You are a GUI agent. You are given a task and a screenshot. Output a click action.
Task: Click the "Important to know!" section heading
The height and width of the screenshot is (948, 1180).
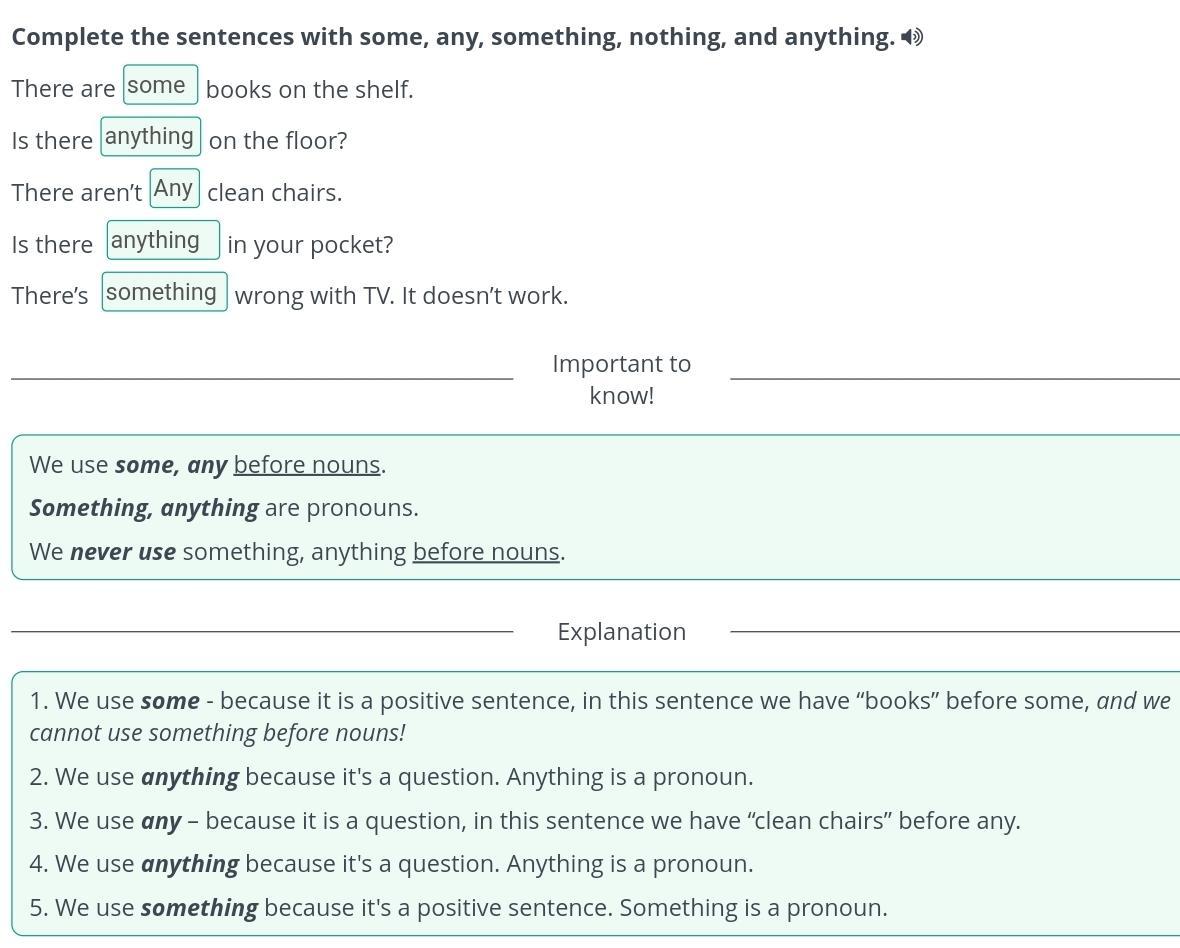click(x=621, y=379)
